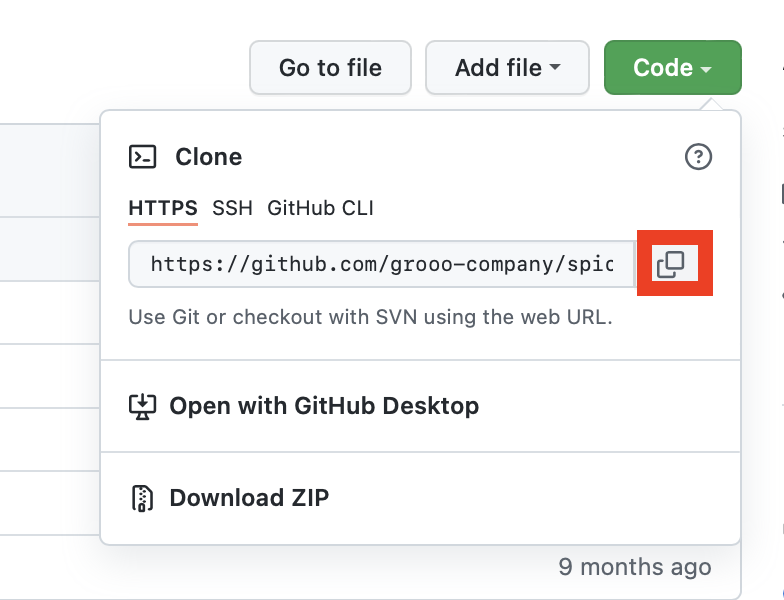Click the caret arrow on Code button

click(706, 69)
